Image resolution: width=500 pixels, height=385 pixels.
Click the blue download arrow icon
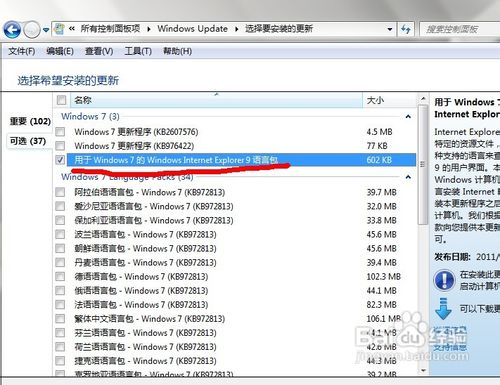click(x=443, y=309)
